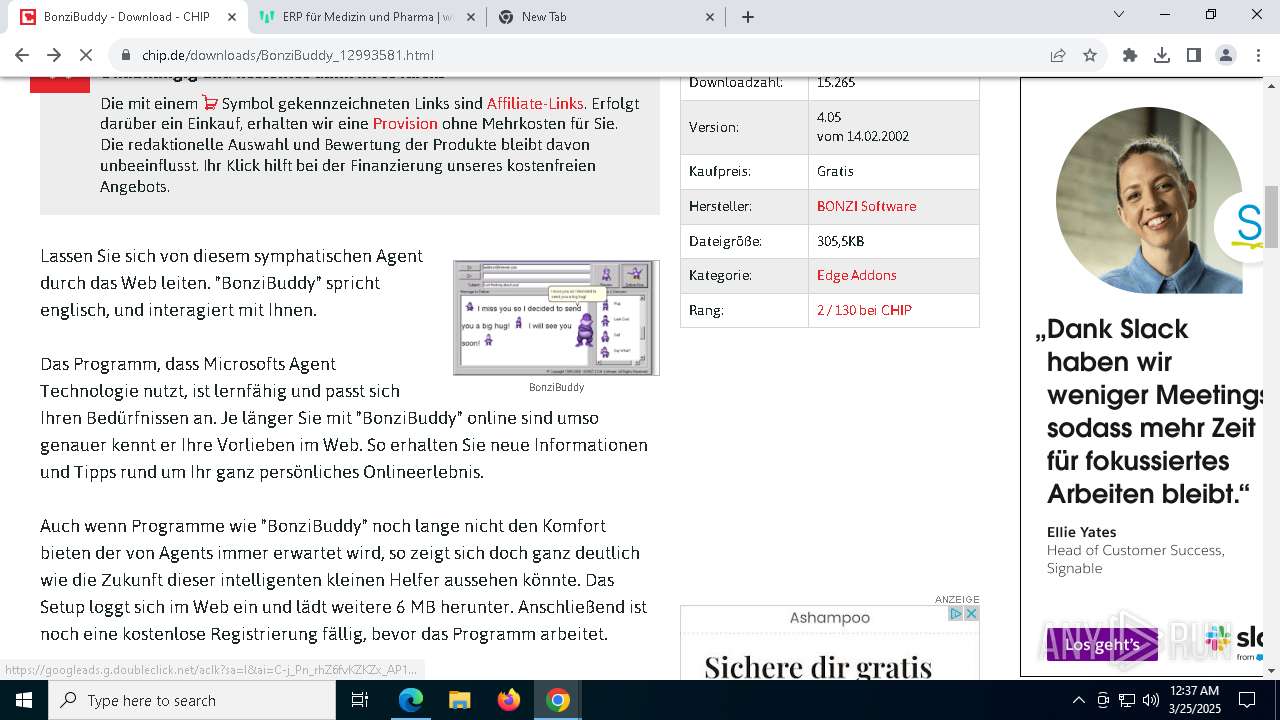Show hidden system tray icons
This screenshot has width=1280, height=720.
click(1078, 700)
